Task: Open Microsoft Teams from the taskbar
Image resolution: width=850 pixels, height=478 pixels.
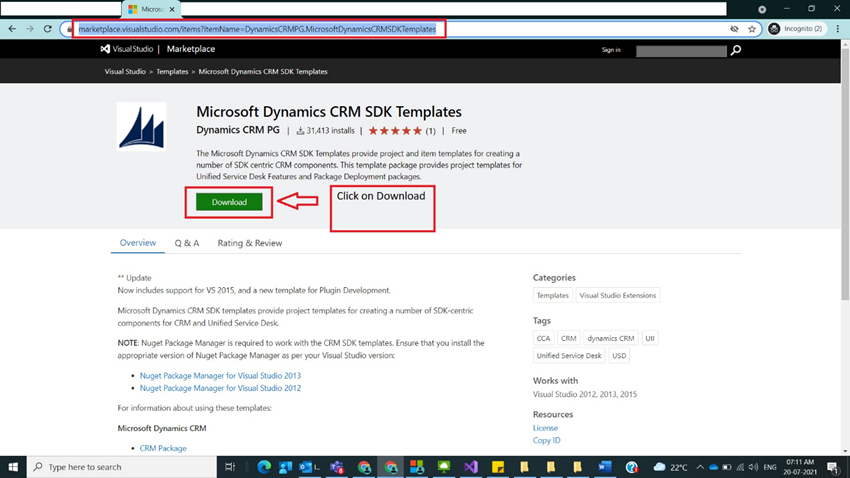Action: [337, 467]
